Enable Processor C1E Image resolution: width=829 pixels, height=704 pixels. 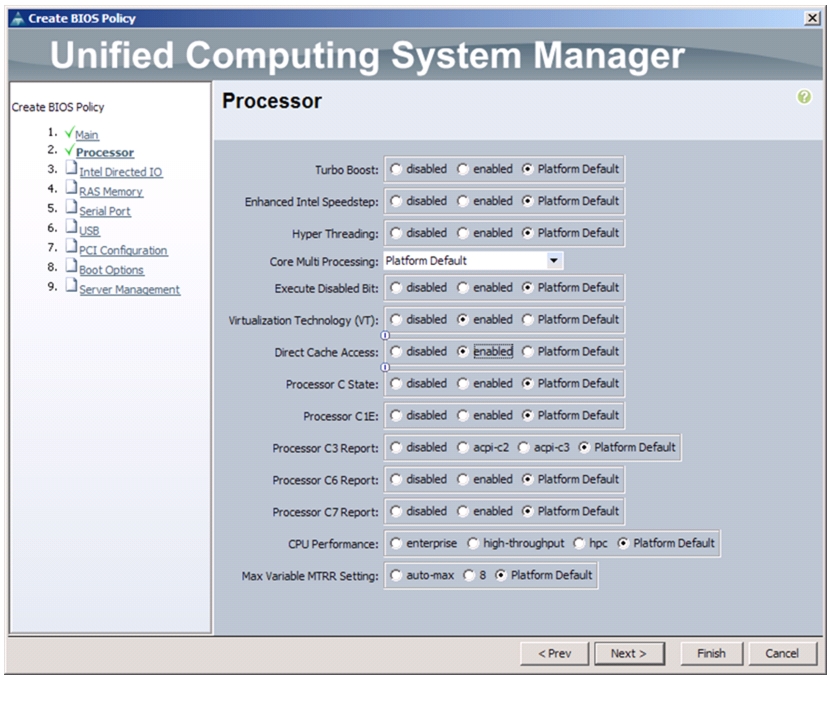coord(463,415)
